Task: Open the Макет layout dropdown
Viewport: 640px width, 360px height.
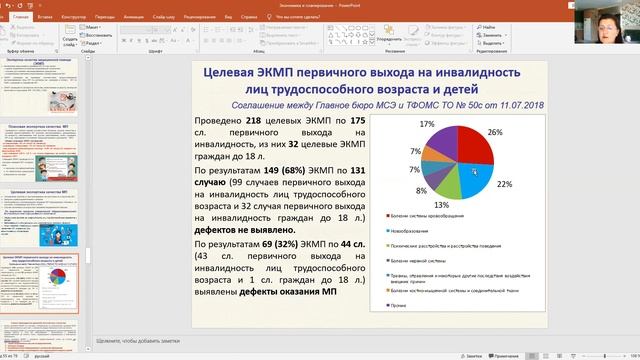Action: coord(91,27)
